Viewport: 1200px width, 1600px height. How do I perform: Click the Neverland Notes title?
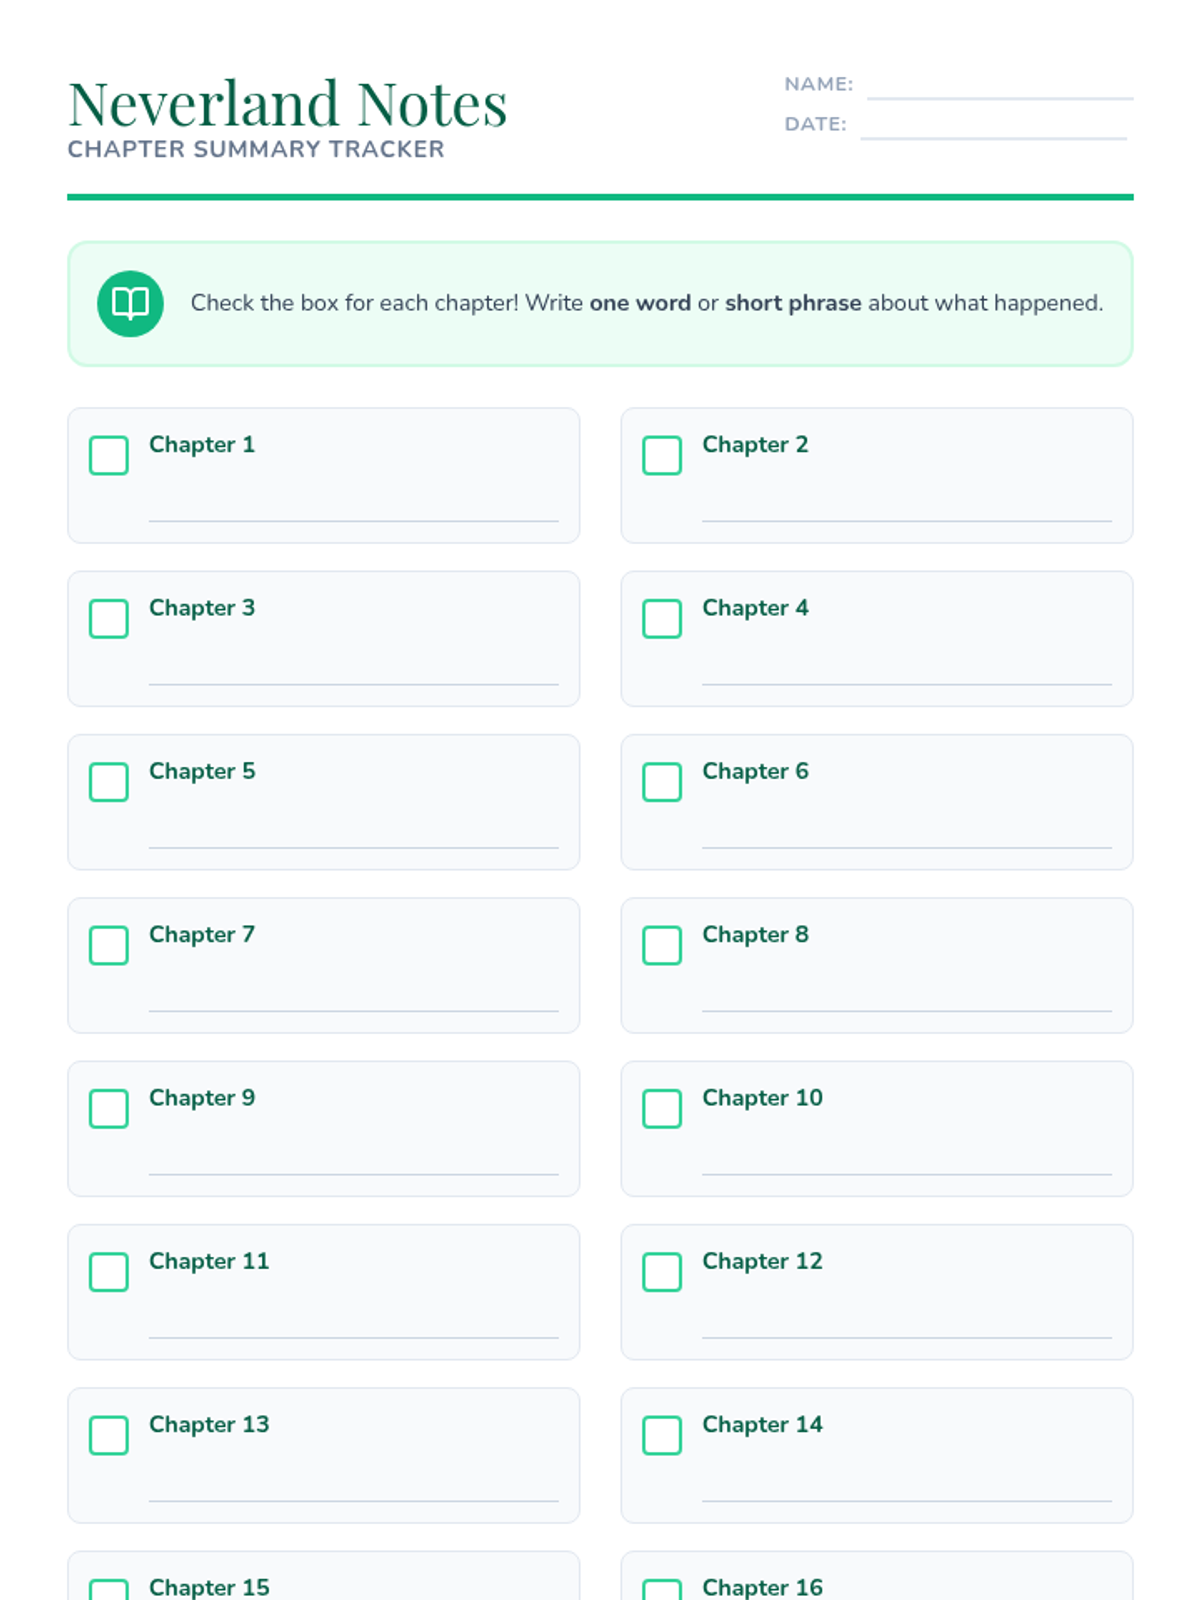click(x=288, y=104)
